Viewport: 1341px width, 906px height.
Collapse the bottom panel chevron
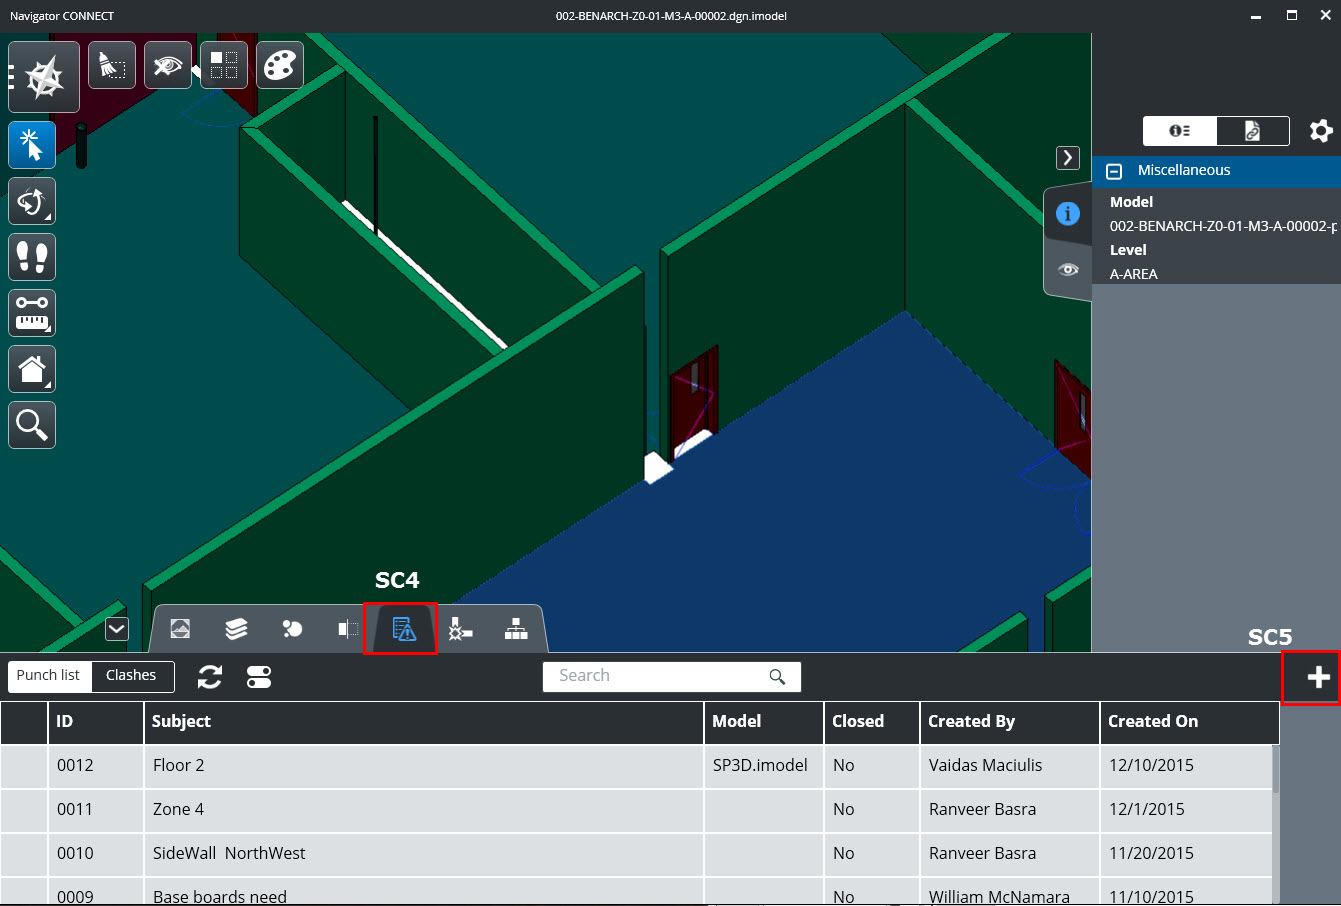pyautogui.click(x=117, y=629)
